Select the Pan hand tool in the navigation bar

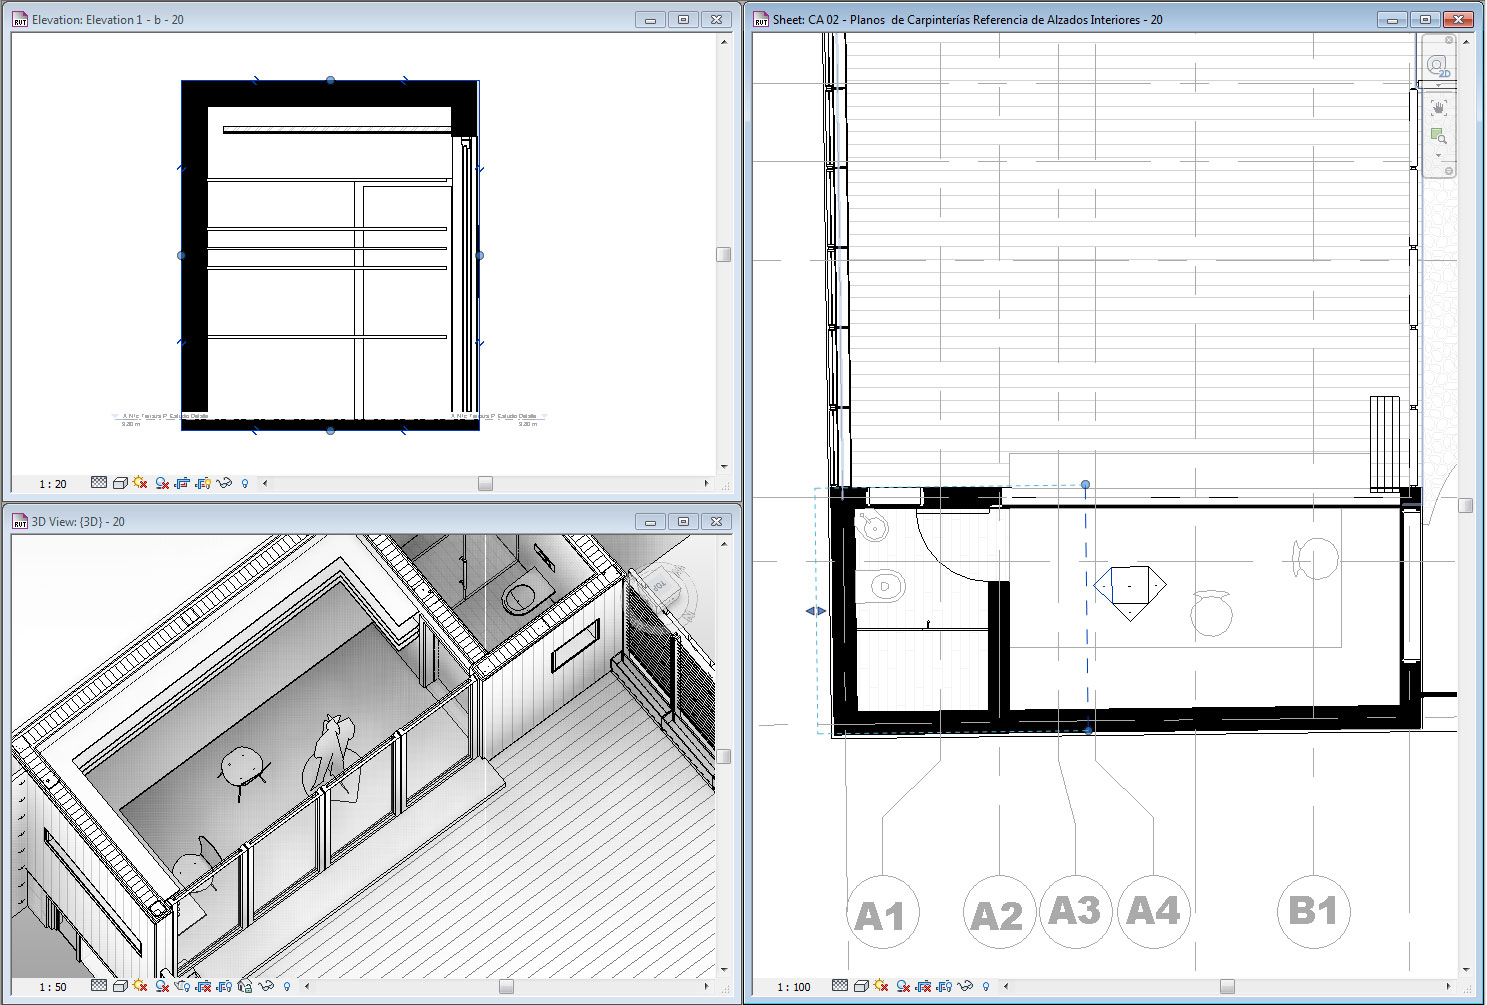(x=1438, y=107)
